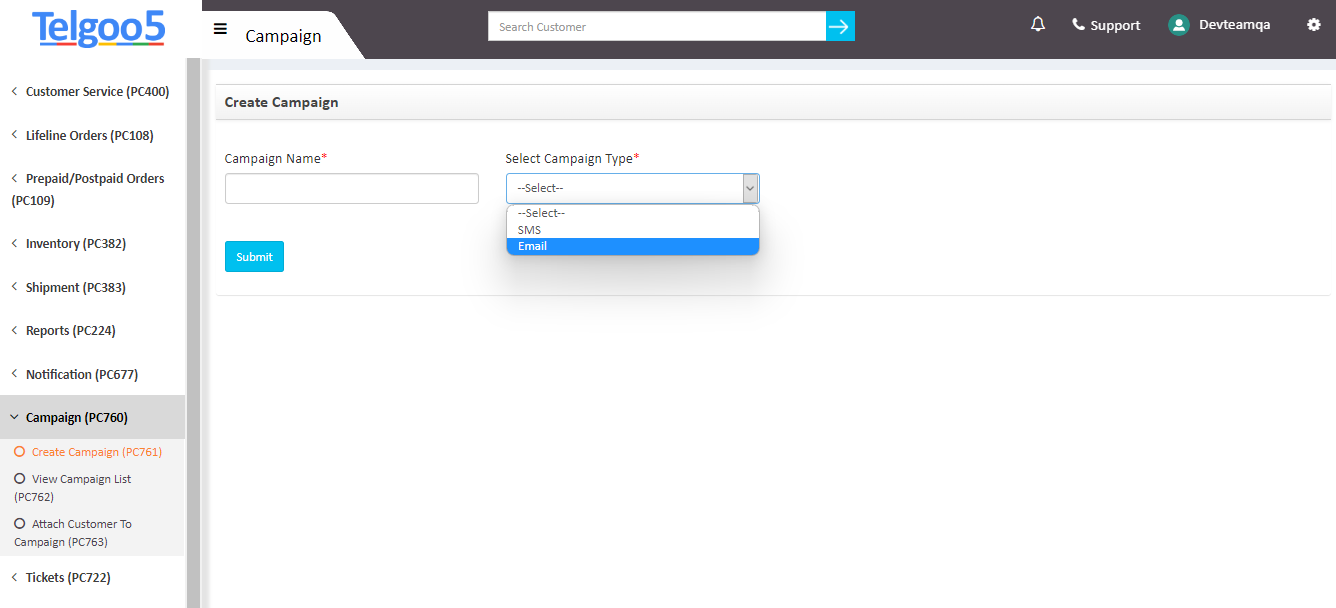Select the View Campaign List (PC762) radio circle
The image size is (1336, 608).
click(x=18, y=478)
